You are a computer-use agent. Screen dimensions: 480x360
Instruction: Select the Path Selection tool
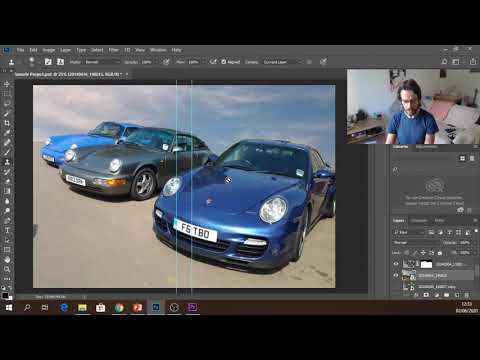point(7,240)
